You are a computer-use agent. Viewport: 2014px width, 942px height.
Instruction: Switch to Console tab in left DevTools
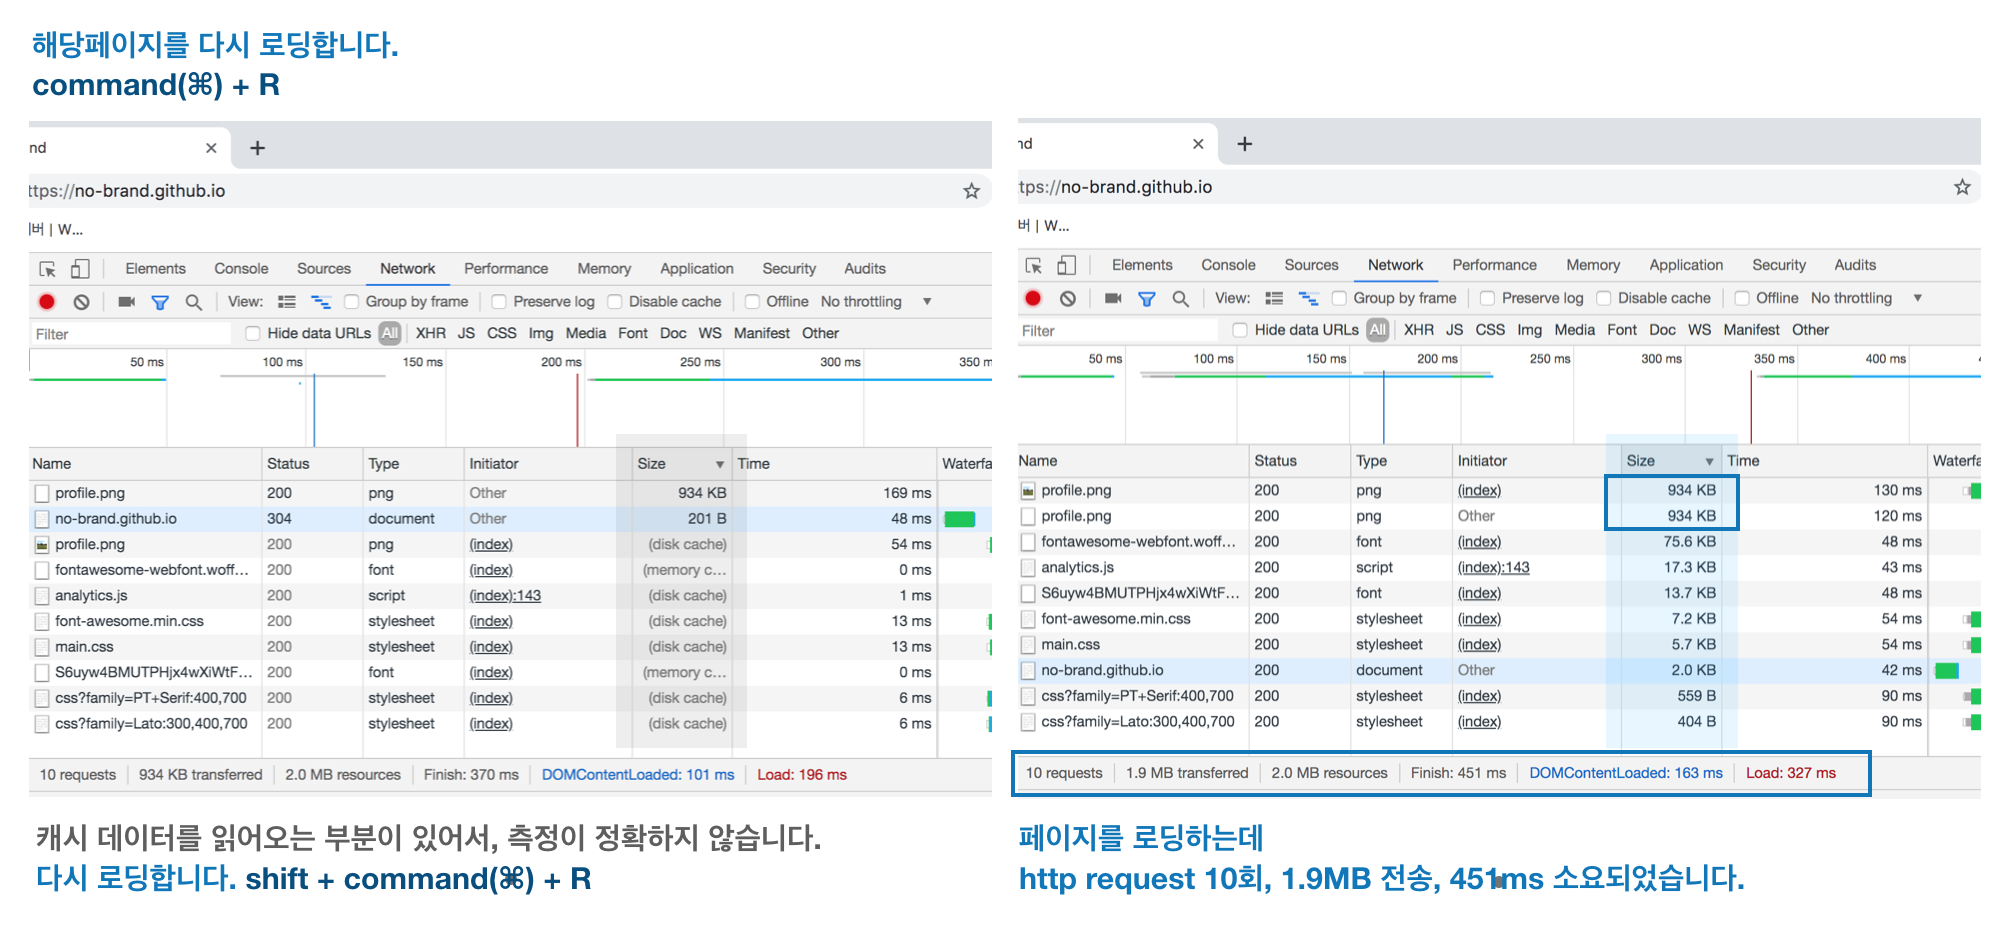point(241,269)
